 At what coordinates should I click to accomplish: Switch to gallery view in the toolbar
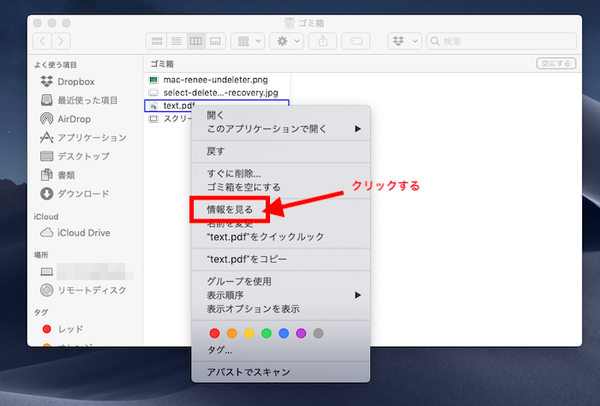point(215,41)
